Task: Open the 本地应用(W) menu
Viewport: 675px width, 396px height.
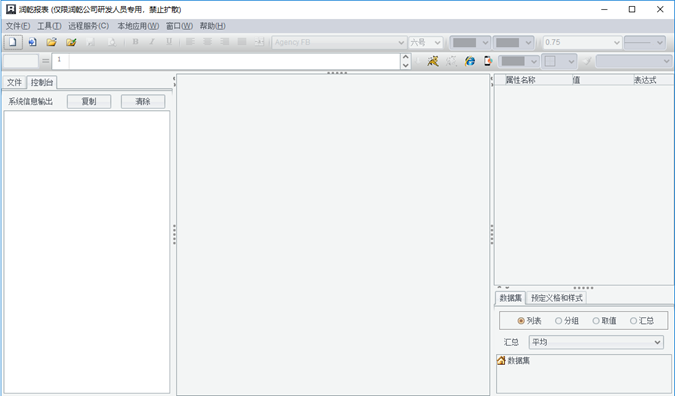Action: [x=138, y=26]
